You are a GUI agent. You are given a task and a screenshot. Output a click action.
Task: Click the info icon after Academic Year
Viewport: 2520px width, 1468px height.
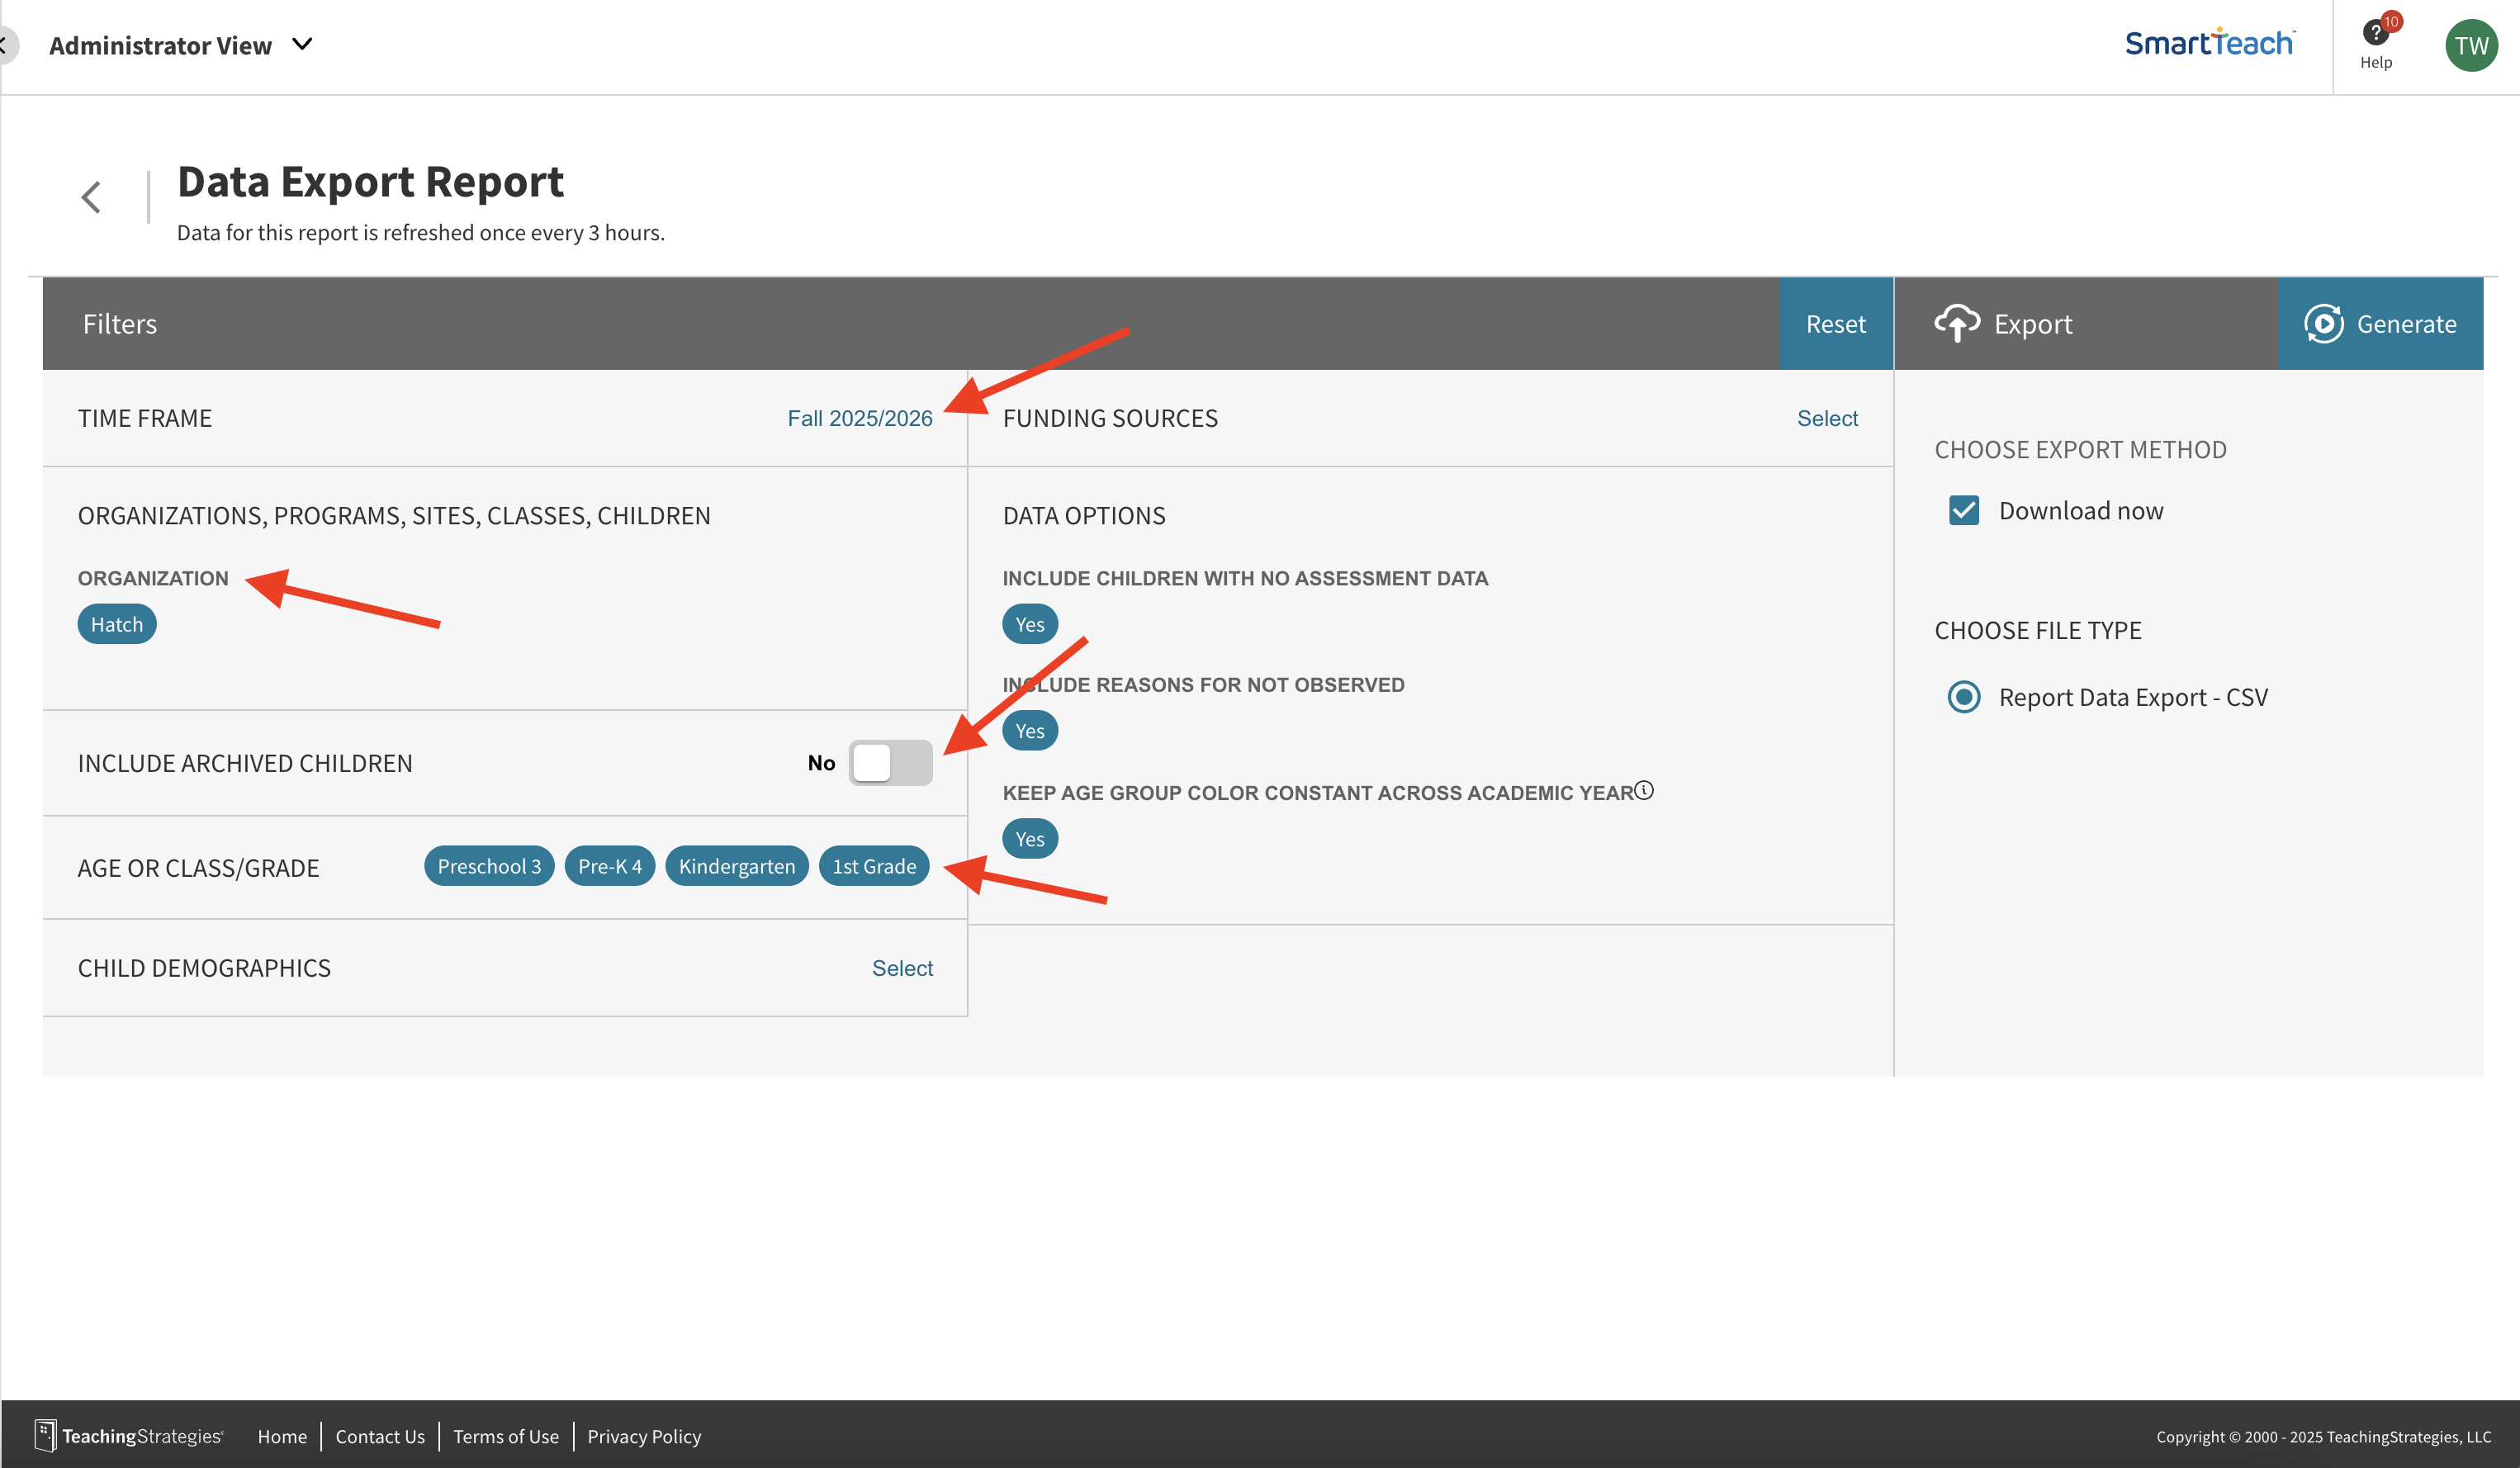pos(1644,790)
